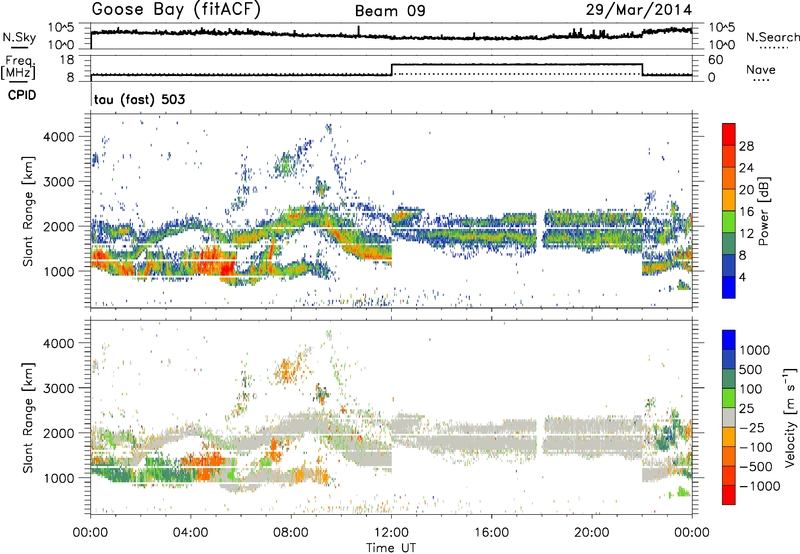Click the '18' frequency axis label

click(67, 60)
